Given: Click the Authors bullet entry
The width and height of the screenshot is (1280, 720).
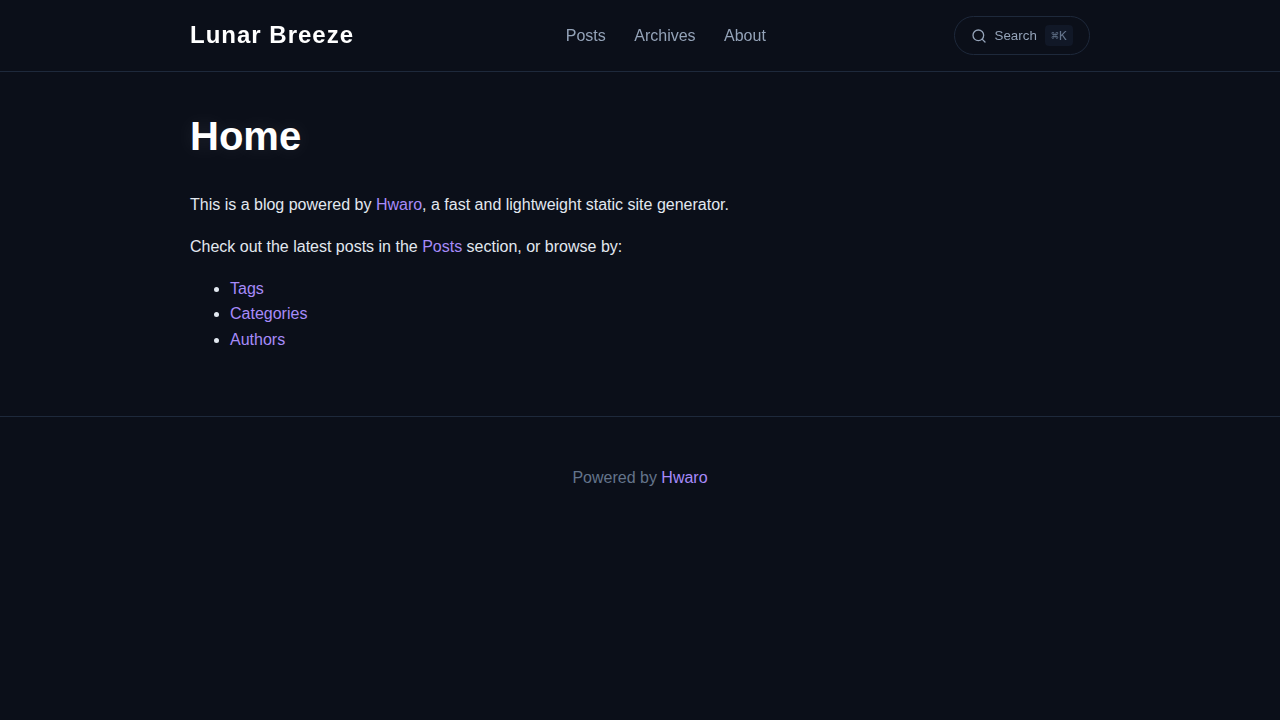Looking at the screenshot, I should tap(257, 339).
